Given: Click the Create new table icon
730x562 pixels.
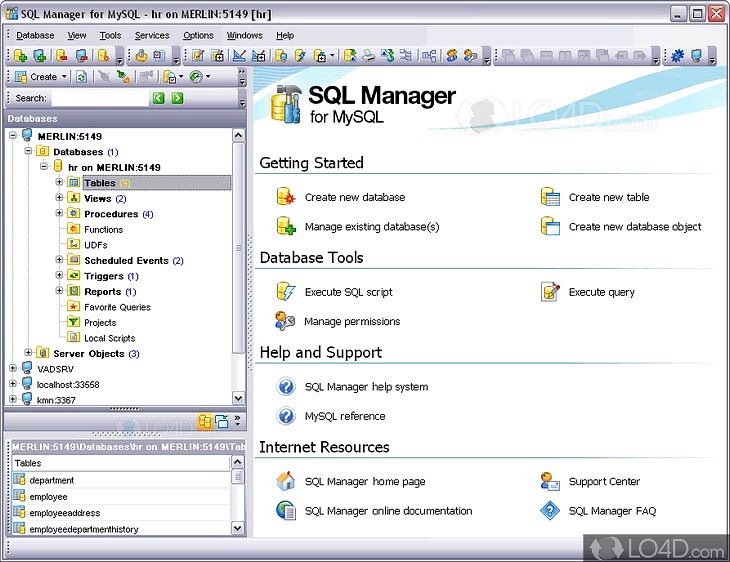Looking at the screenshot, I should [x=551, y=197].
